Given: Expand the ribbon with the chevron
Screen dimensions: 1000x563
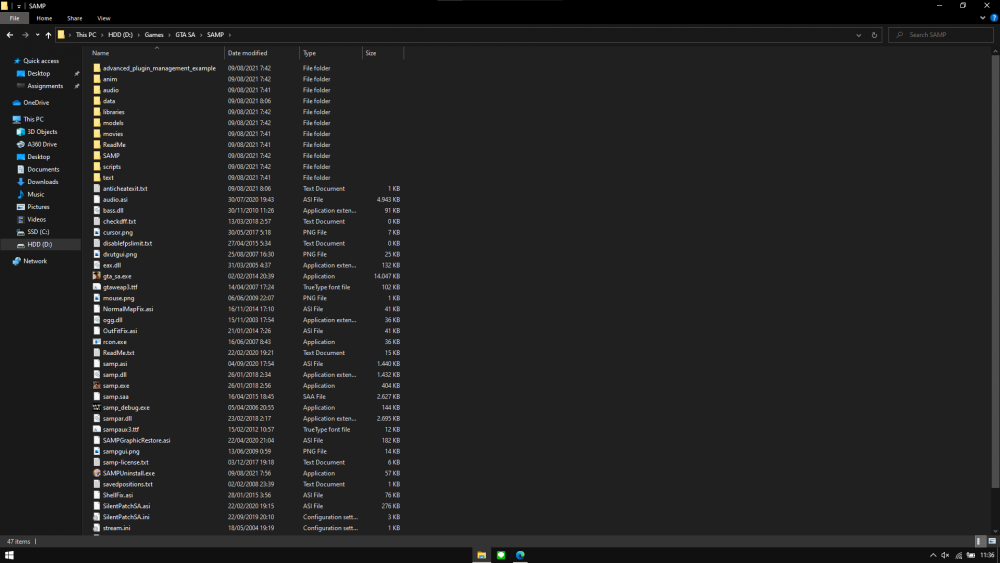Looking at the screenshot, I should (x=983, y=18).
